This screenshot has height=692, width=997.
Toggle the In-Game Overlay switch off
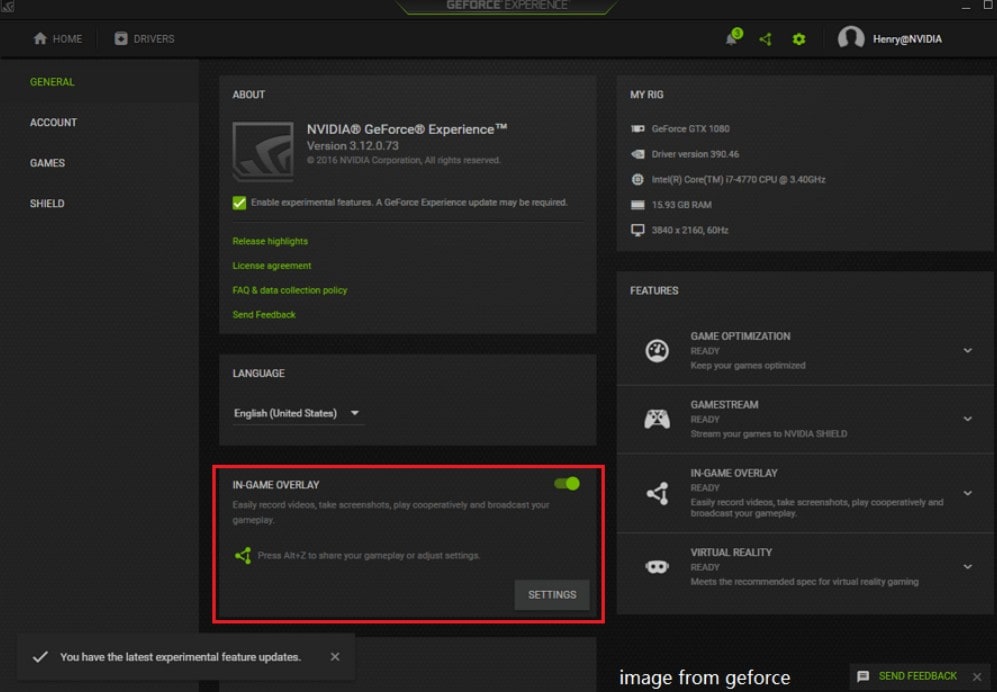566,483
